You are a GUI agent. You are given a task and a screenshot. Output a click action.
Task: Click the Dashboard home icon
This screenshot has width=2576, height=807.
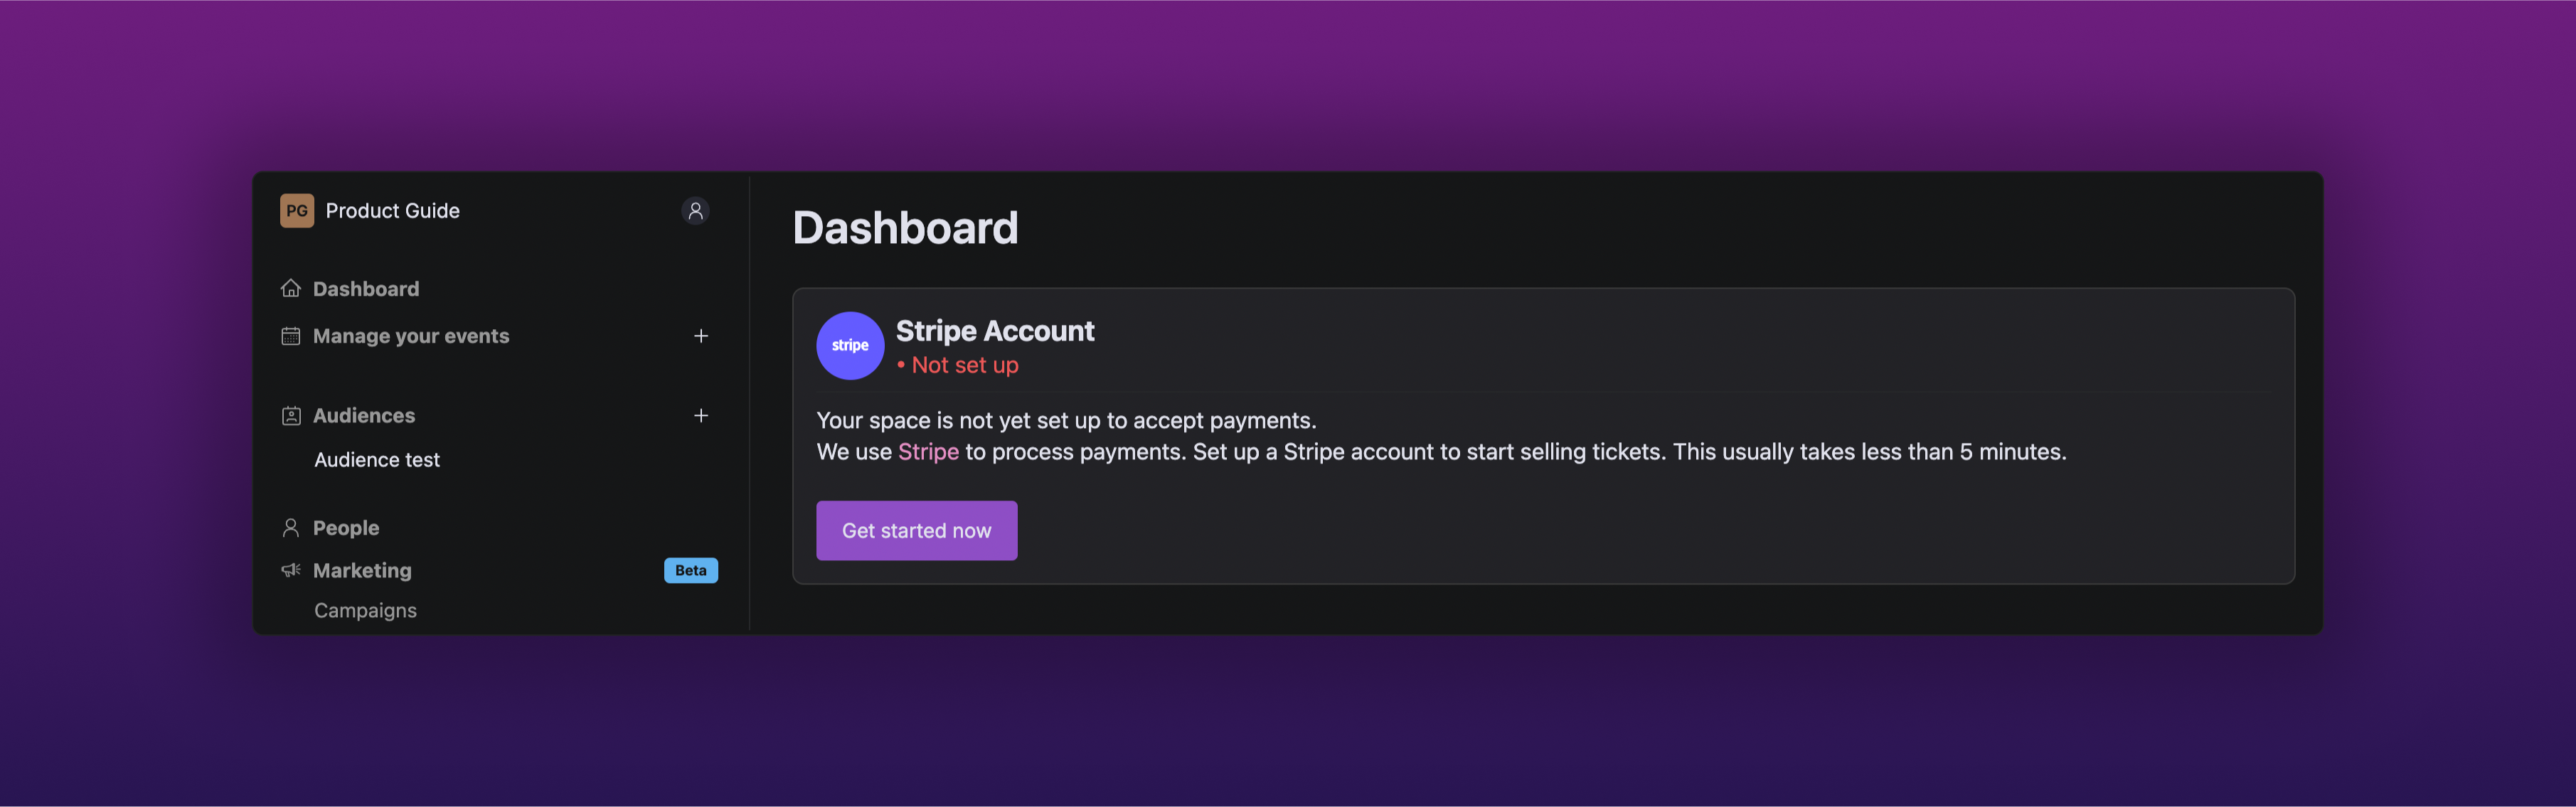pos(291,288)
